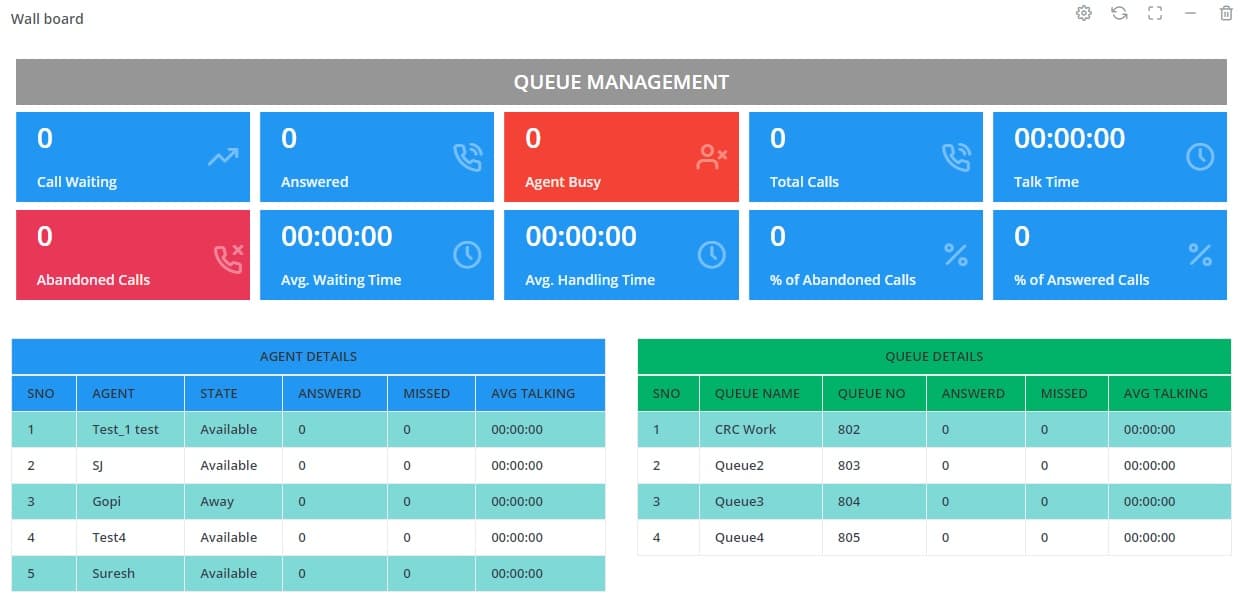Click the ringing phone icon on Answered tile
Viewport: 1242px width, 607px height.
coord(466,156)
